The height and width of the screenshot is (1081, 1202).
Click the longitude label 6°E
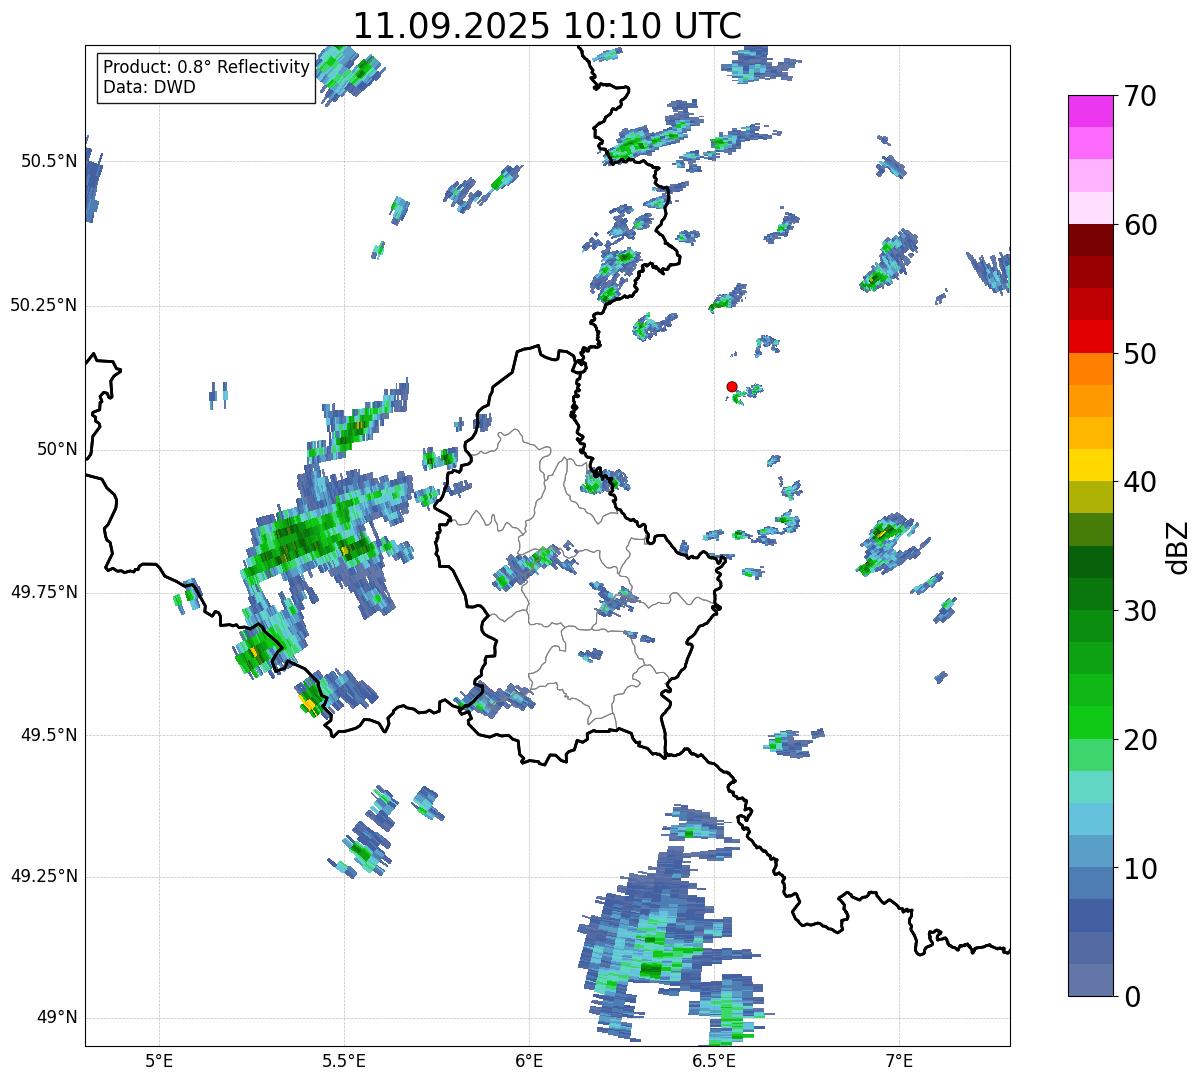[x=529, y=1060]
